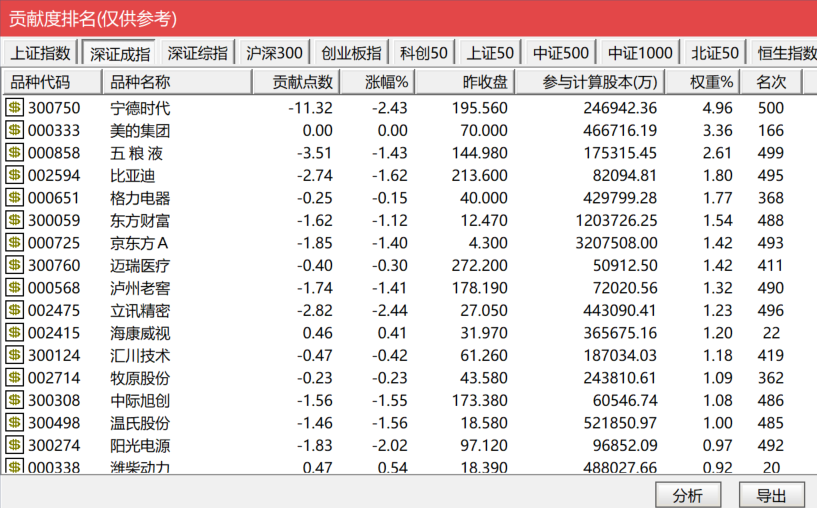This screenshot has height=508, width=817.
Task: Click the stock icon beside 000858 五粮液
Action: [x=14, y=153]
